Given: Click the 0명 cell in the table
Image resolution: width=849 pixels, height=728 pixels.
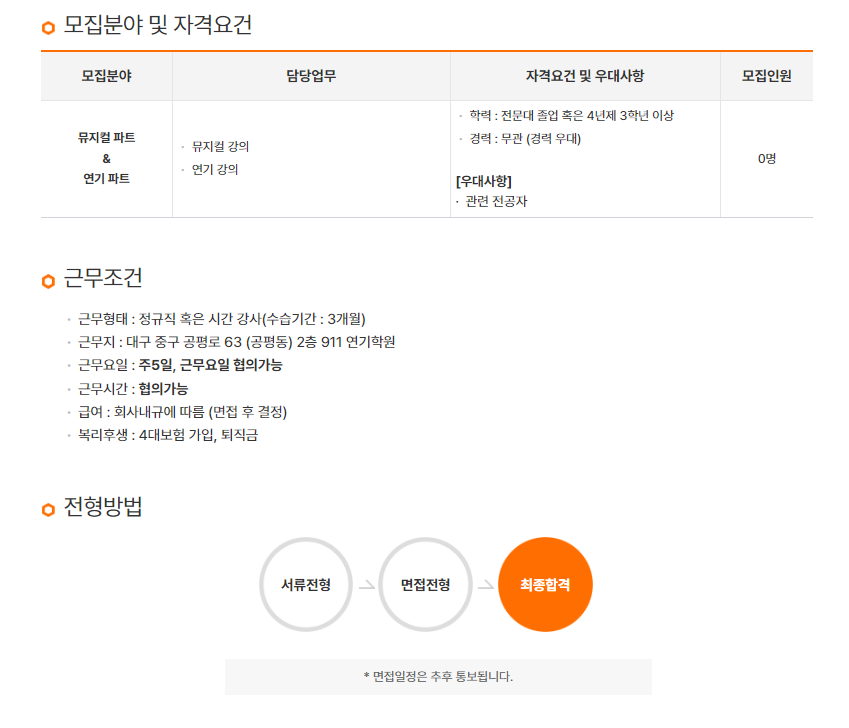Looking at the screenshot, I should [x=766, y=158].
